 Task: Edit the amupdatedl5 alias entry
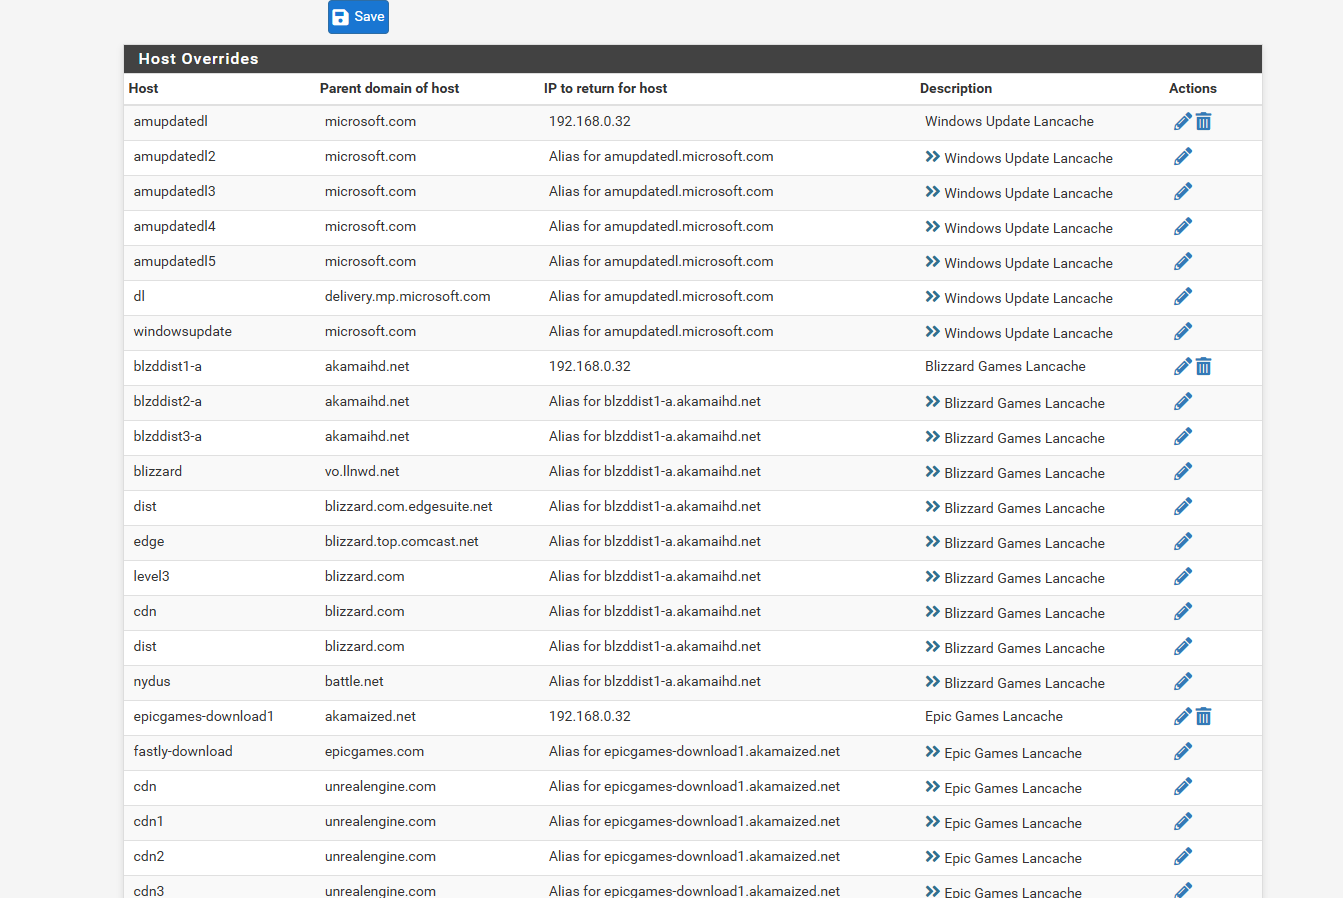tap(1183, 261)
